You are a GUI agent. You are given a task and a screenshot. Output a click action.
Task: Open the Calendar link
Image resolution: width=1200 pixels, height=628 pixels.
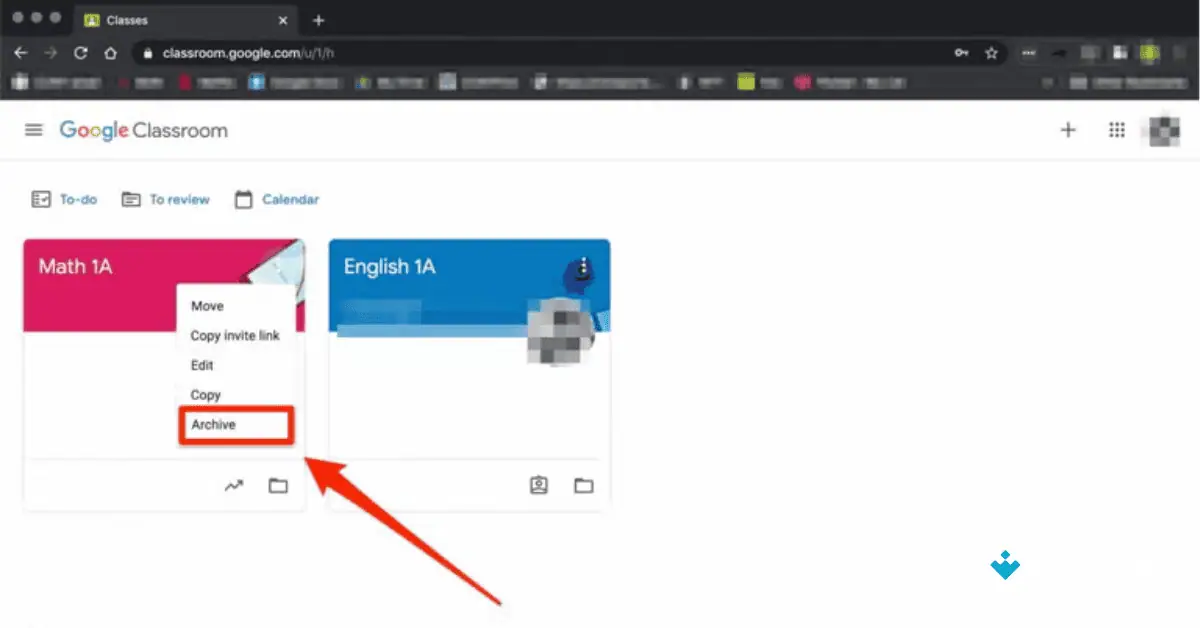[276, 199]
